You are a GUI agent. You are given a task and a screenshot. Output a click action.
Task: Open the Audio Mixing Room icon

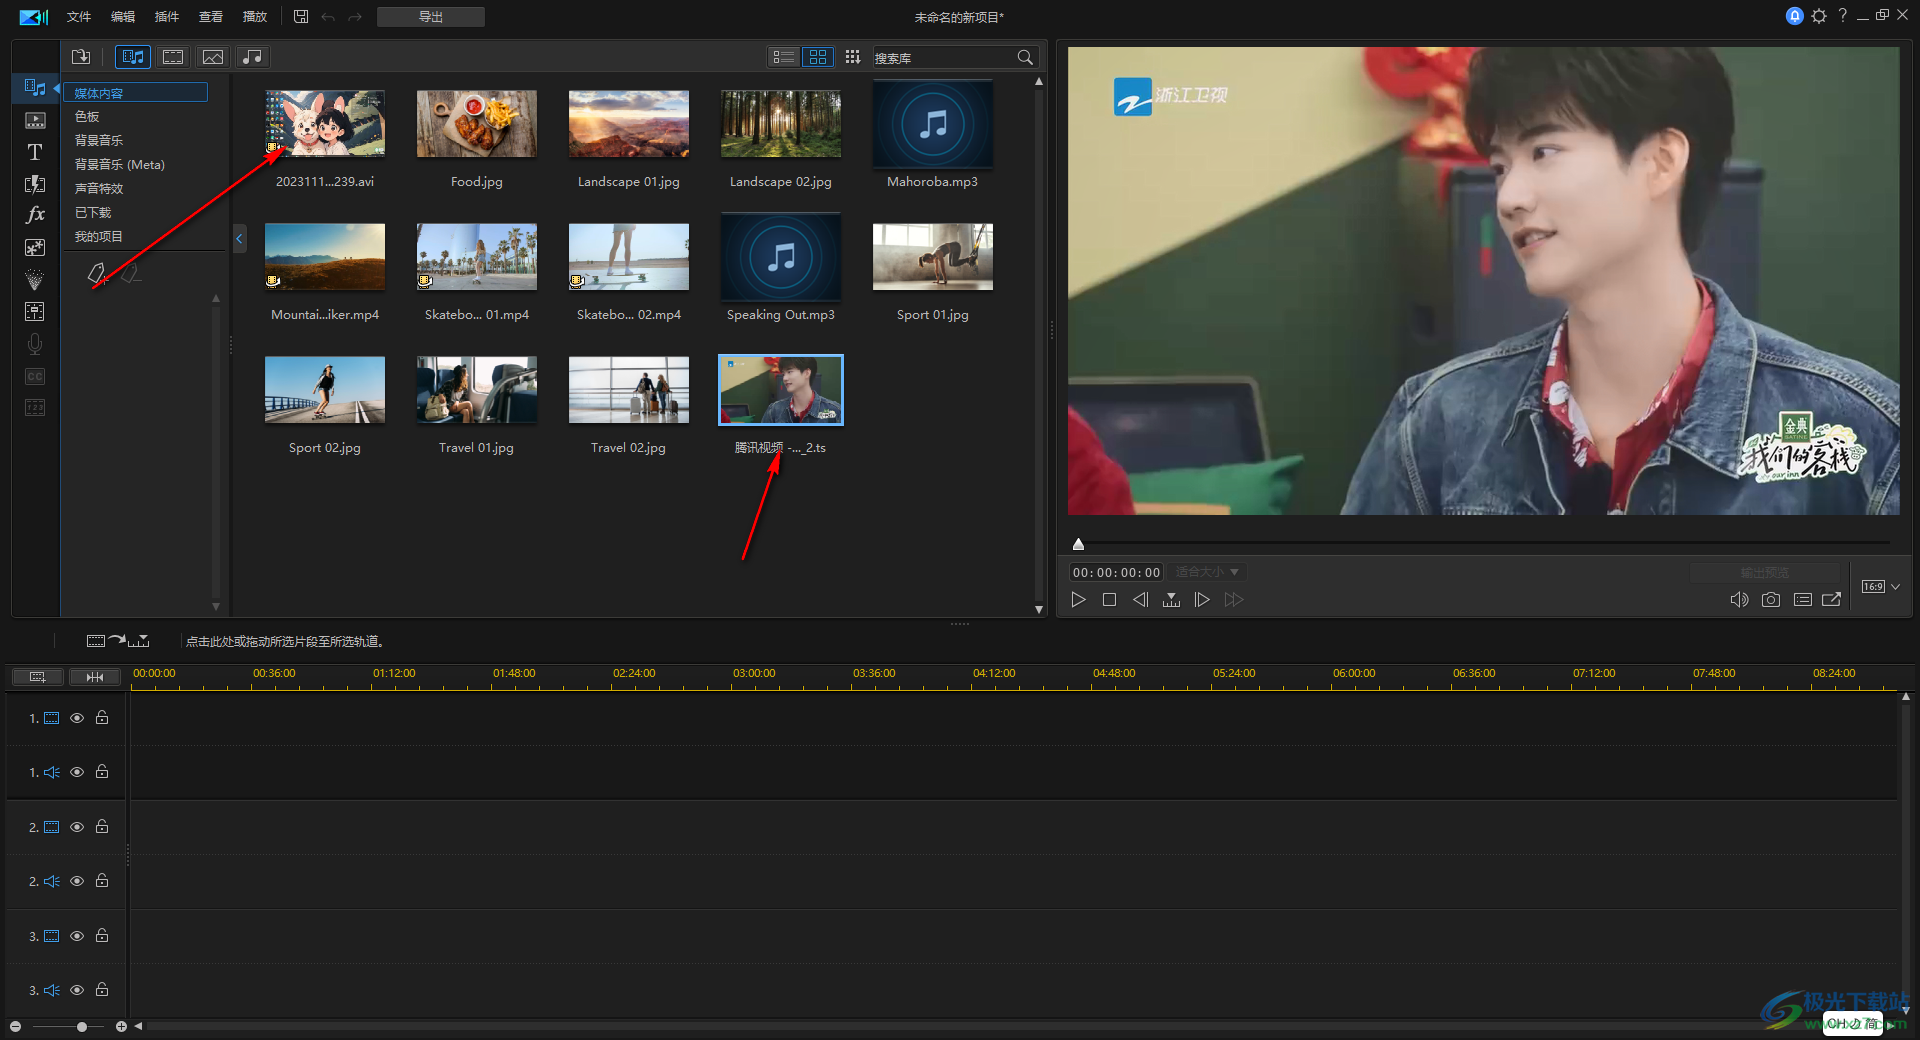(x=35, y=311)
